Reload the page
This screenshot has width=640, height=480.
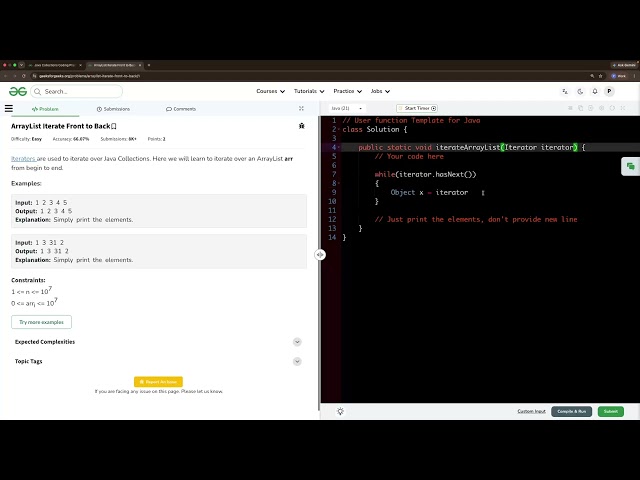[x=24, y=76]
